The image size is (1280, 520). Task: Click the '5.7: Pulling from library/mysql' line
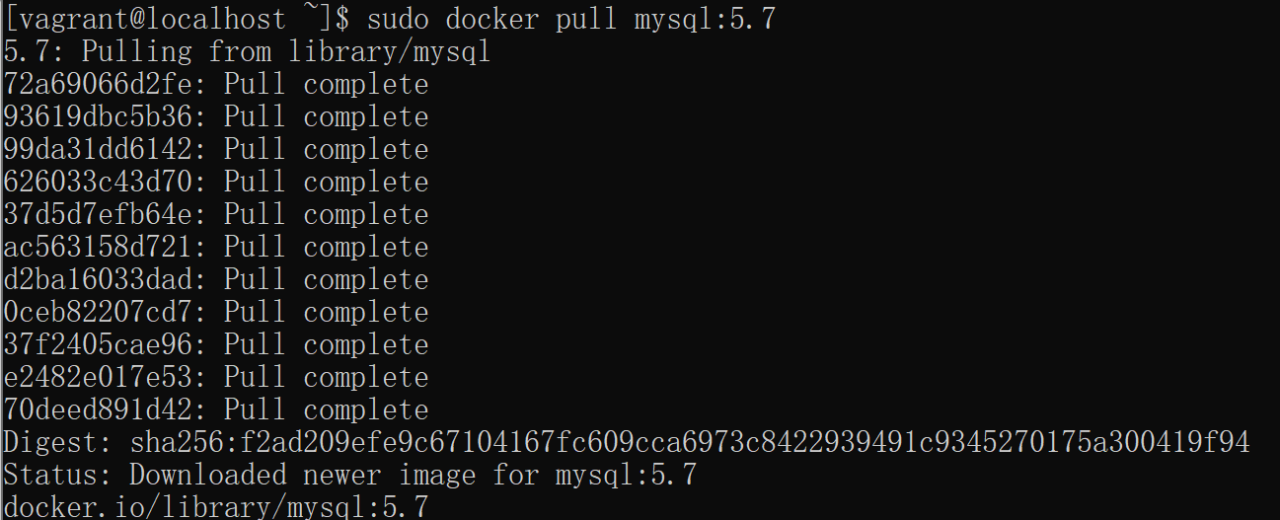(247, 51)
